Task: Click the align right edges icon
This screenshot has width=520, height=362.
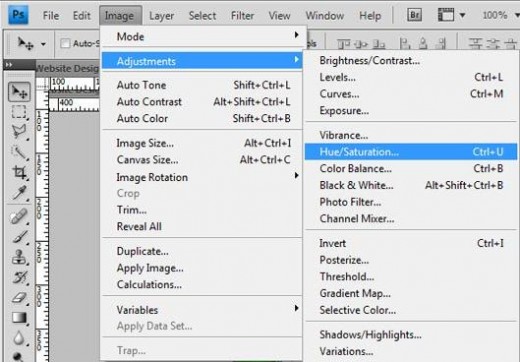Action: pos(441,44)
